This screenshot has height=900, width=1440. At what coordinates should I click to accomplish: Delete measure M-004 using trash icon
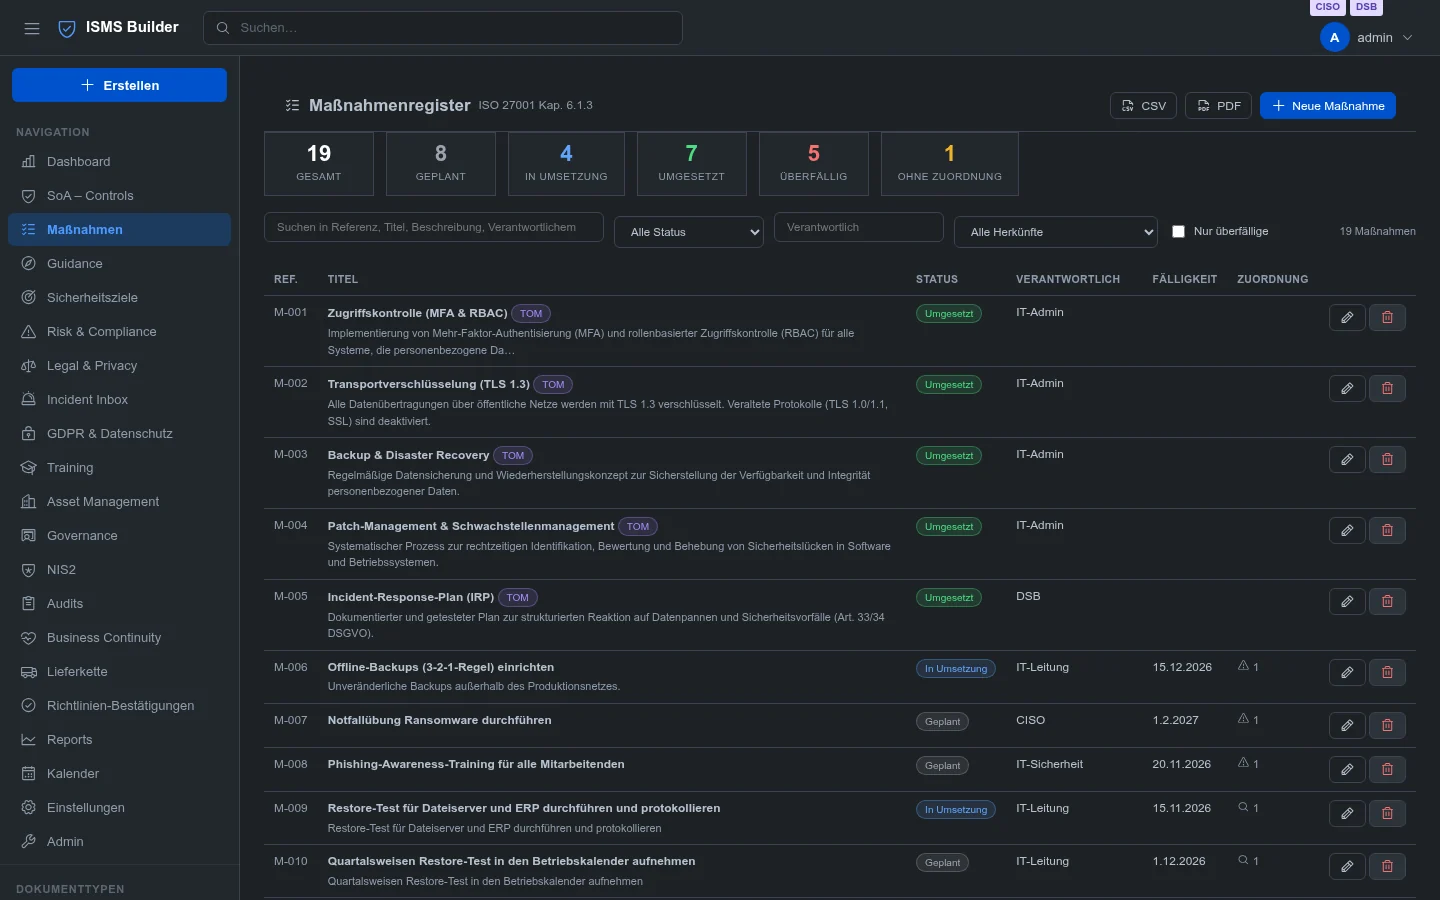coord(1387,531)
